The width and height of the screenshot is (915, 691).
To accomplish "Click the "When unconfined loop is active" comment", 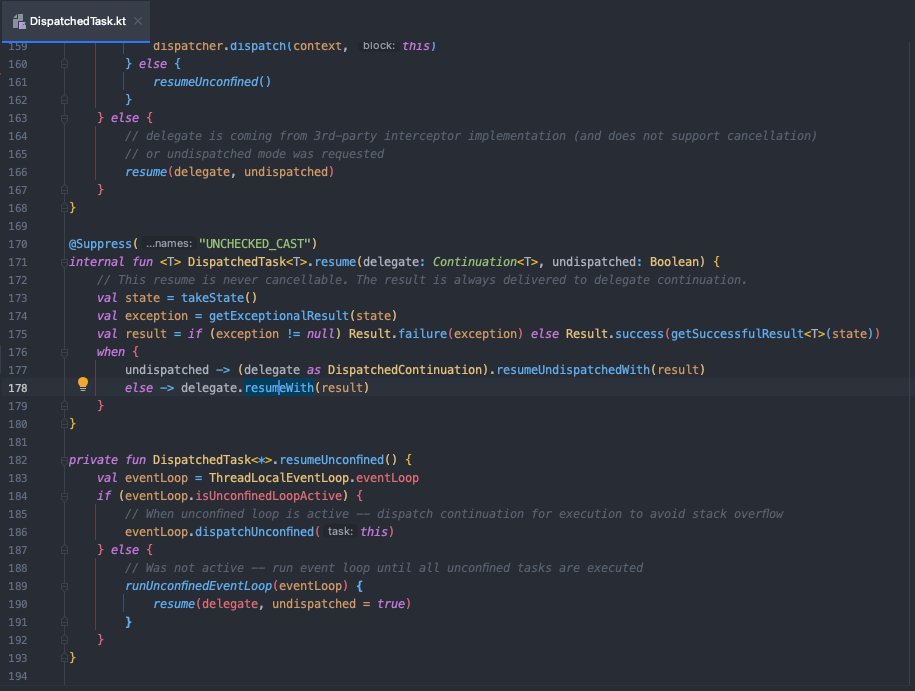I will 454,514.
